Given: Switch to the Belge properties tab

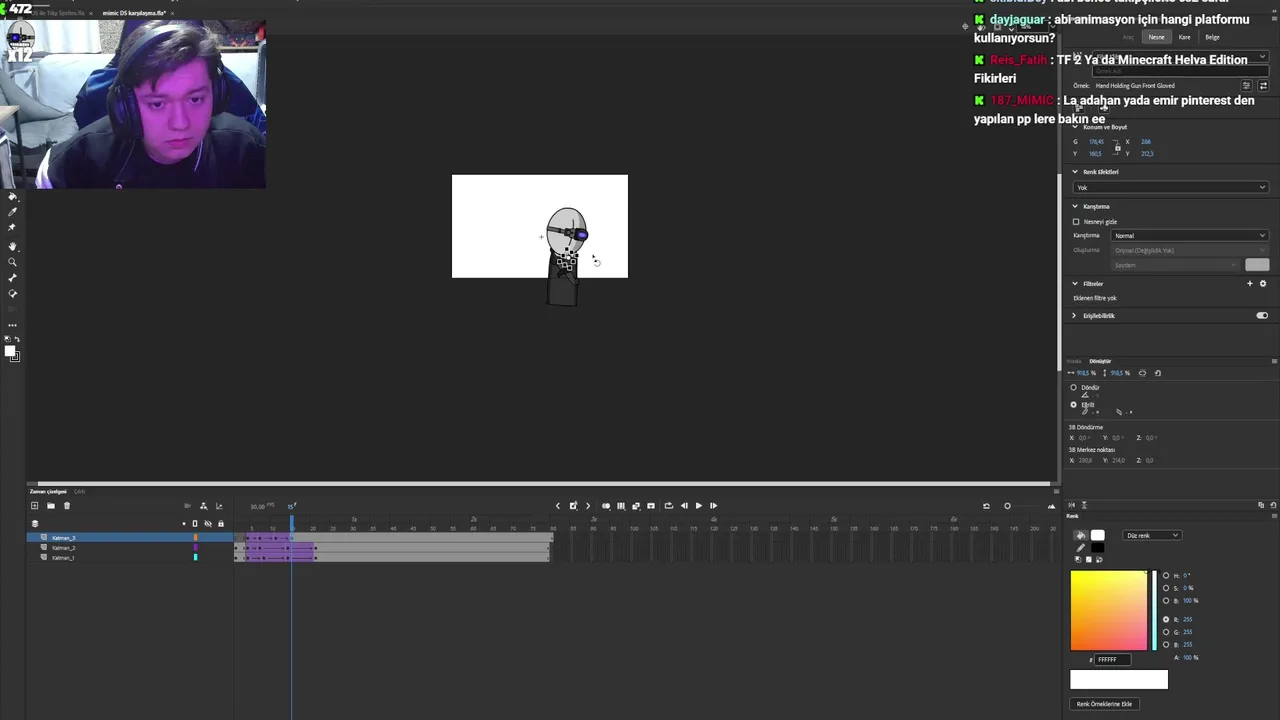Looking at the screenshot, I should coord(1212,37).
